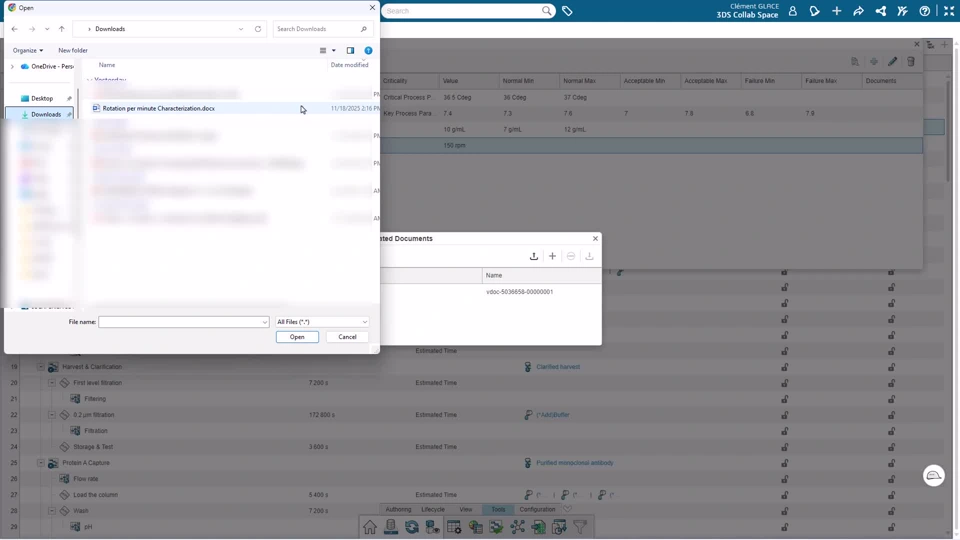Sort files by Name column

107,65
